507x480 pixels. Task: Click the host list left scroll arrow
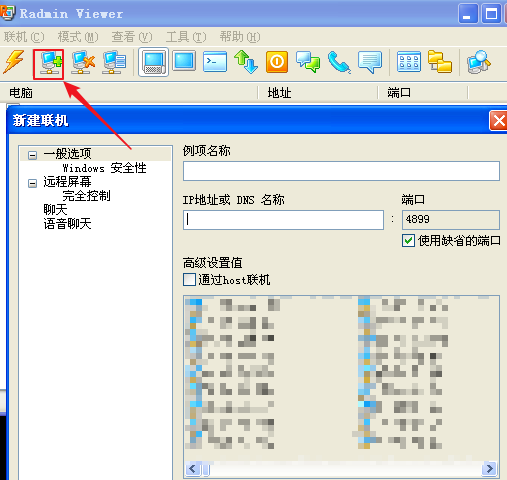tap(192, 469)
